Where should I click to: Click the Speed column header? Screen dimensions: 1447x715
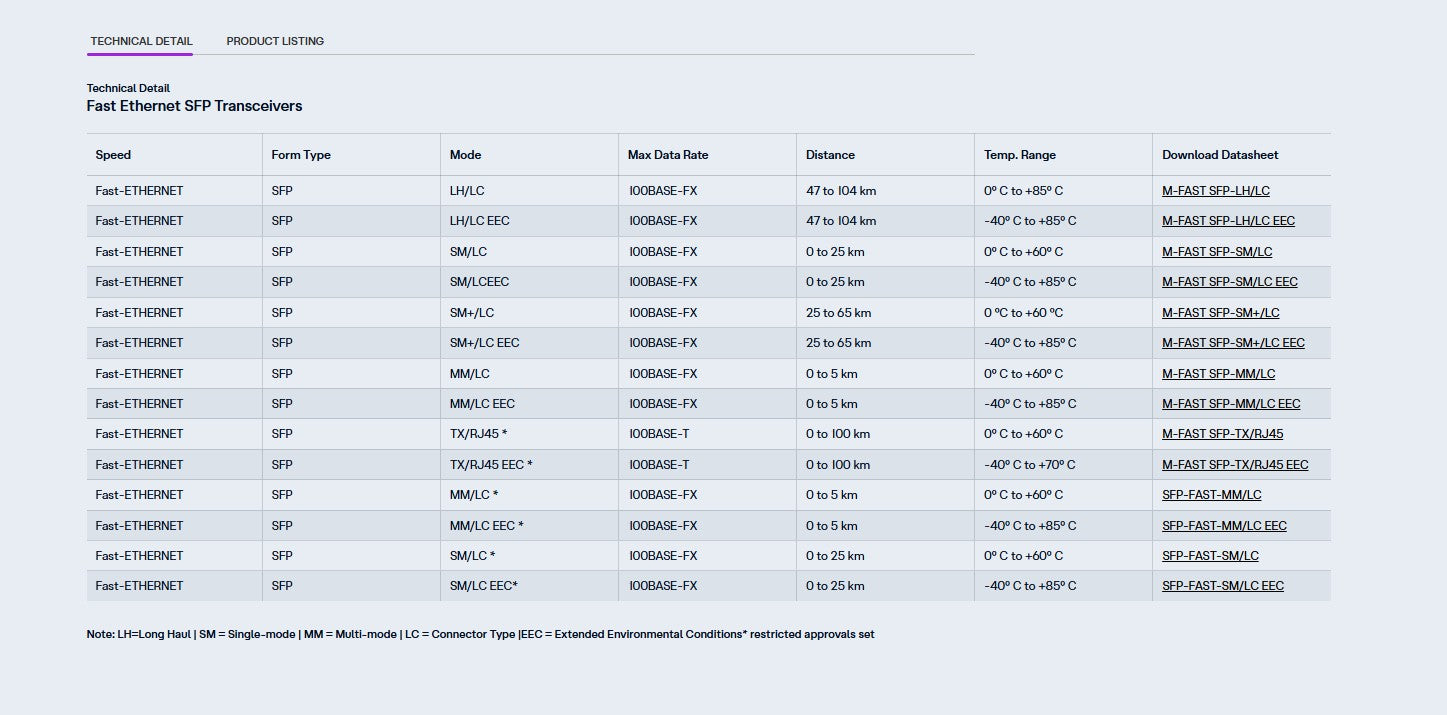pyautogui.click(x=113, y=155)
